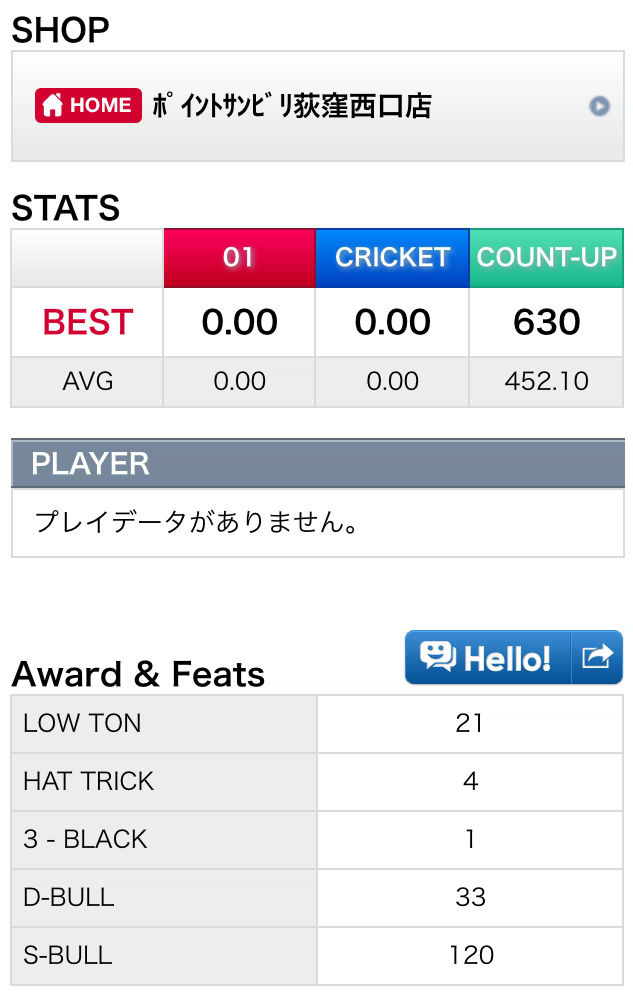Screen dimensions: 633x1001
Task: Click the red HOME badge icon
Action: pyautogui.click(x=88, y=105)
